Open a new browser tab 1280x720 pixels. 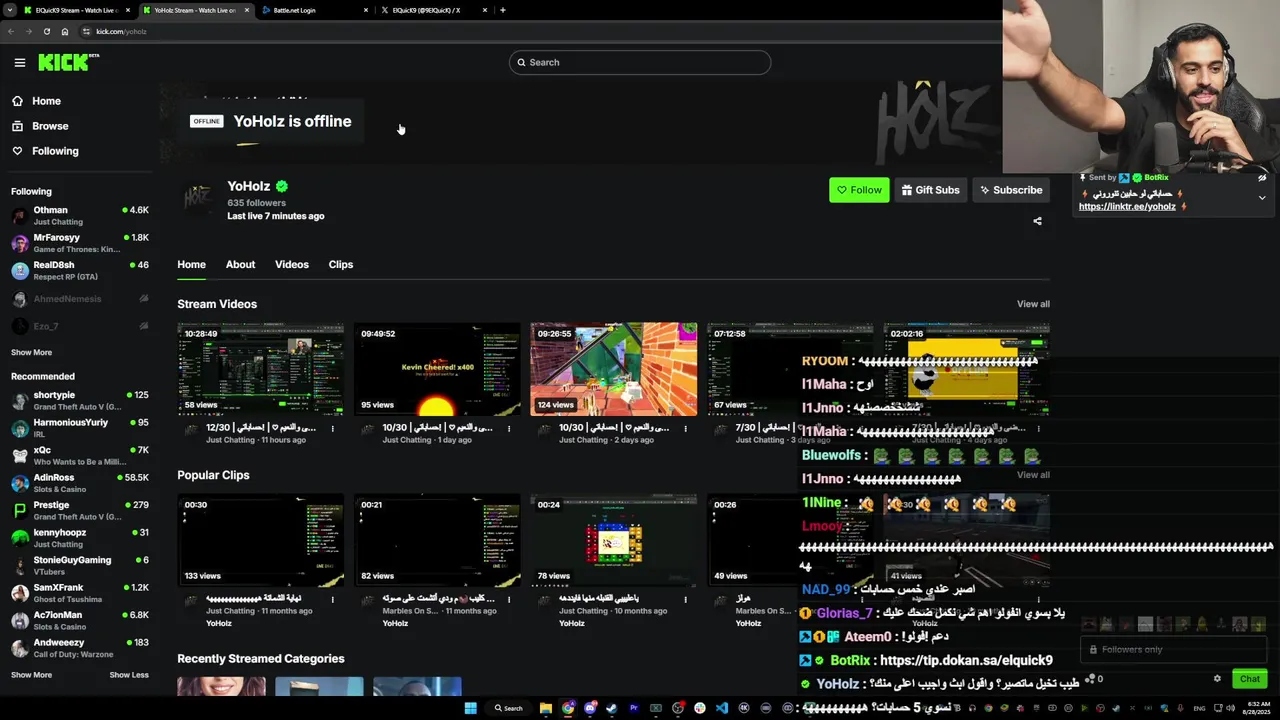503,10
